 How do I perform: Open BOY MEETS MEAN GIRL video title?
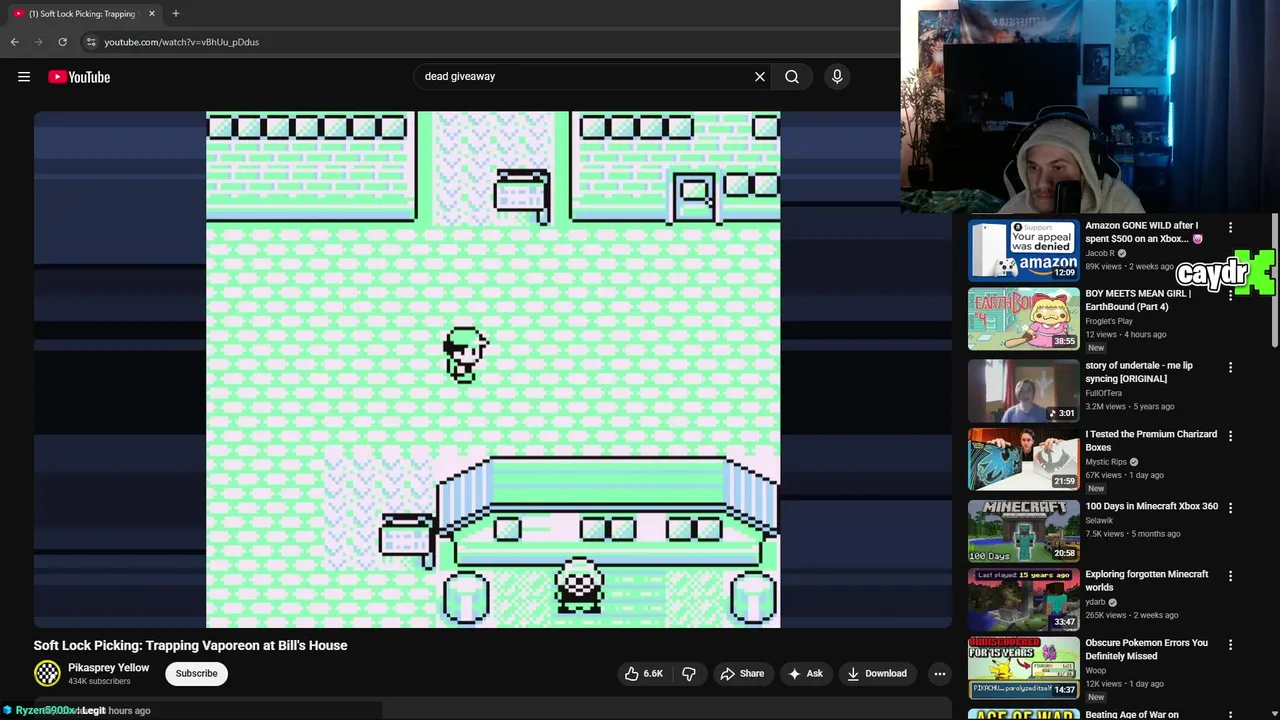(1138, 300)
